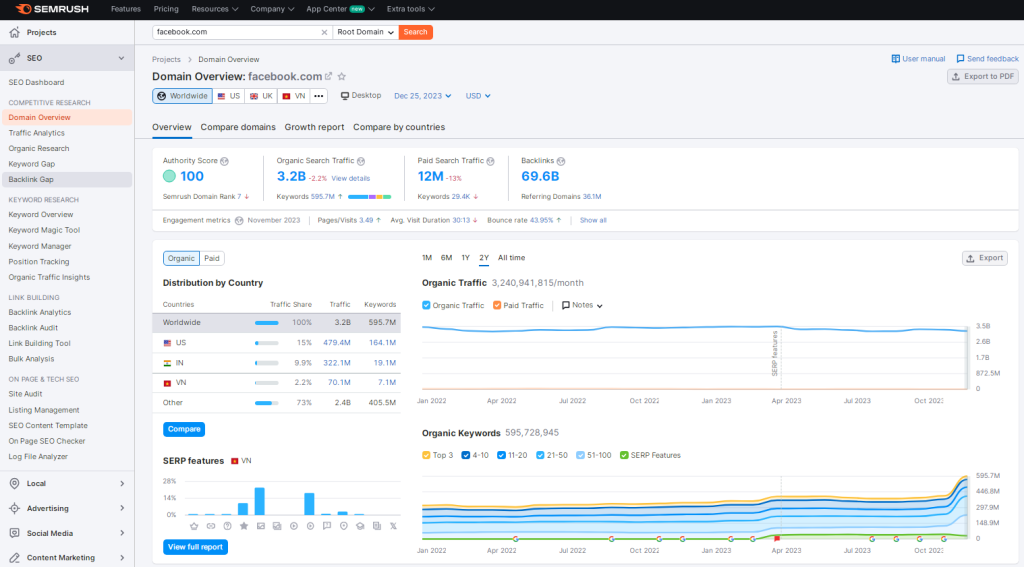Click green Authority Score circle
The height and width of the screenshot is (567, 1024).
click(169, 176)
